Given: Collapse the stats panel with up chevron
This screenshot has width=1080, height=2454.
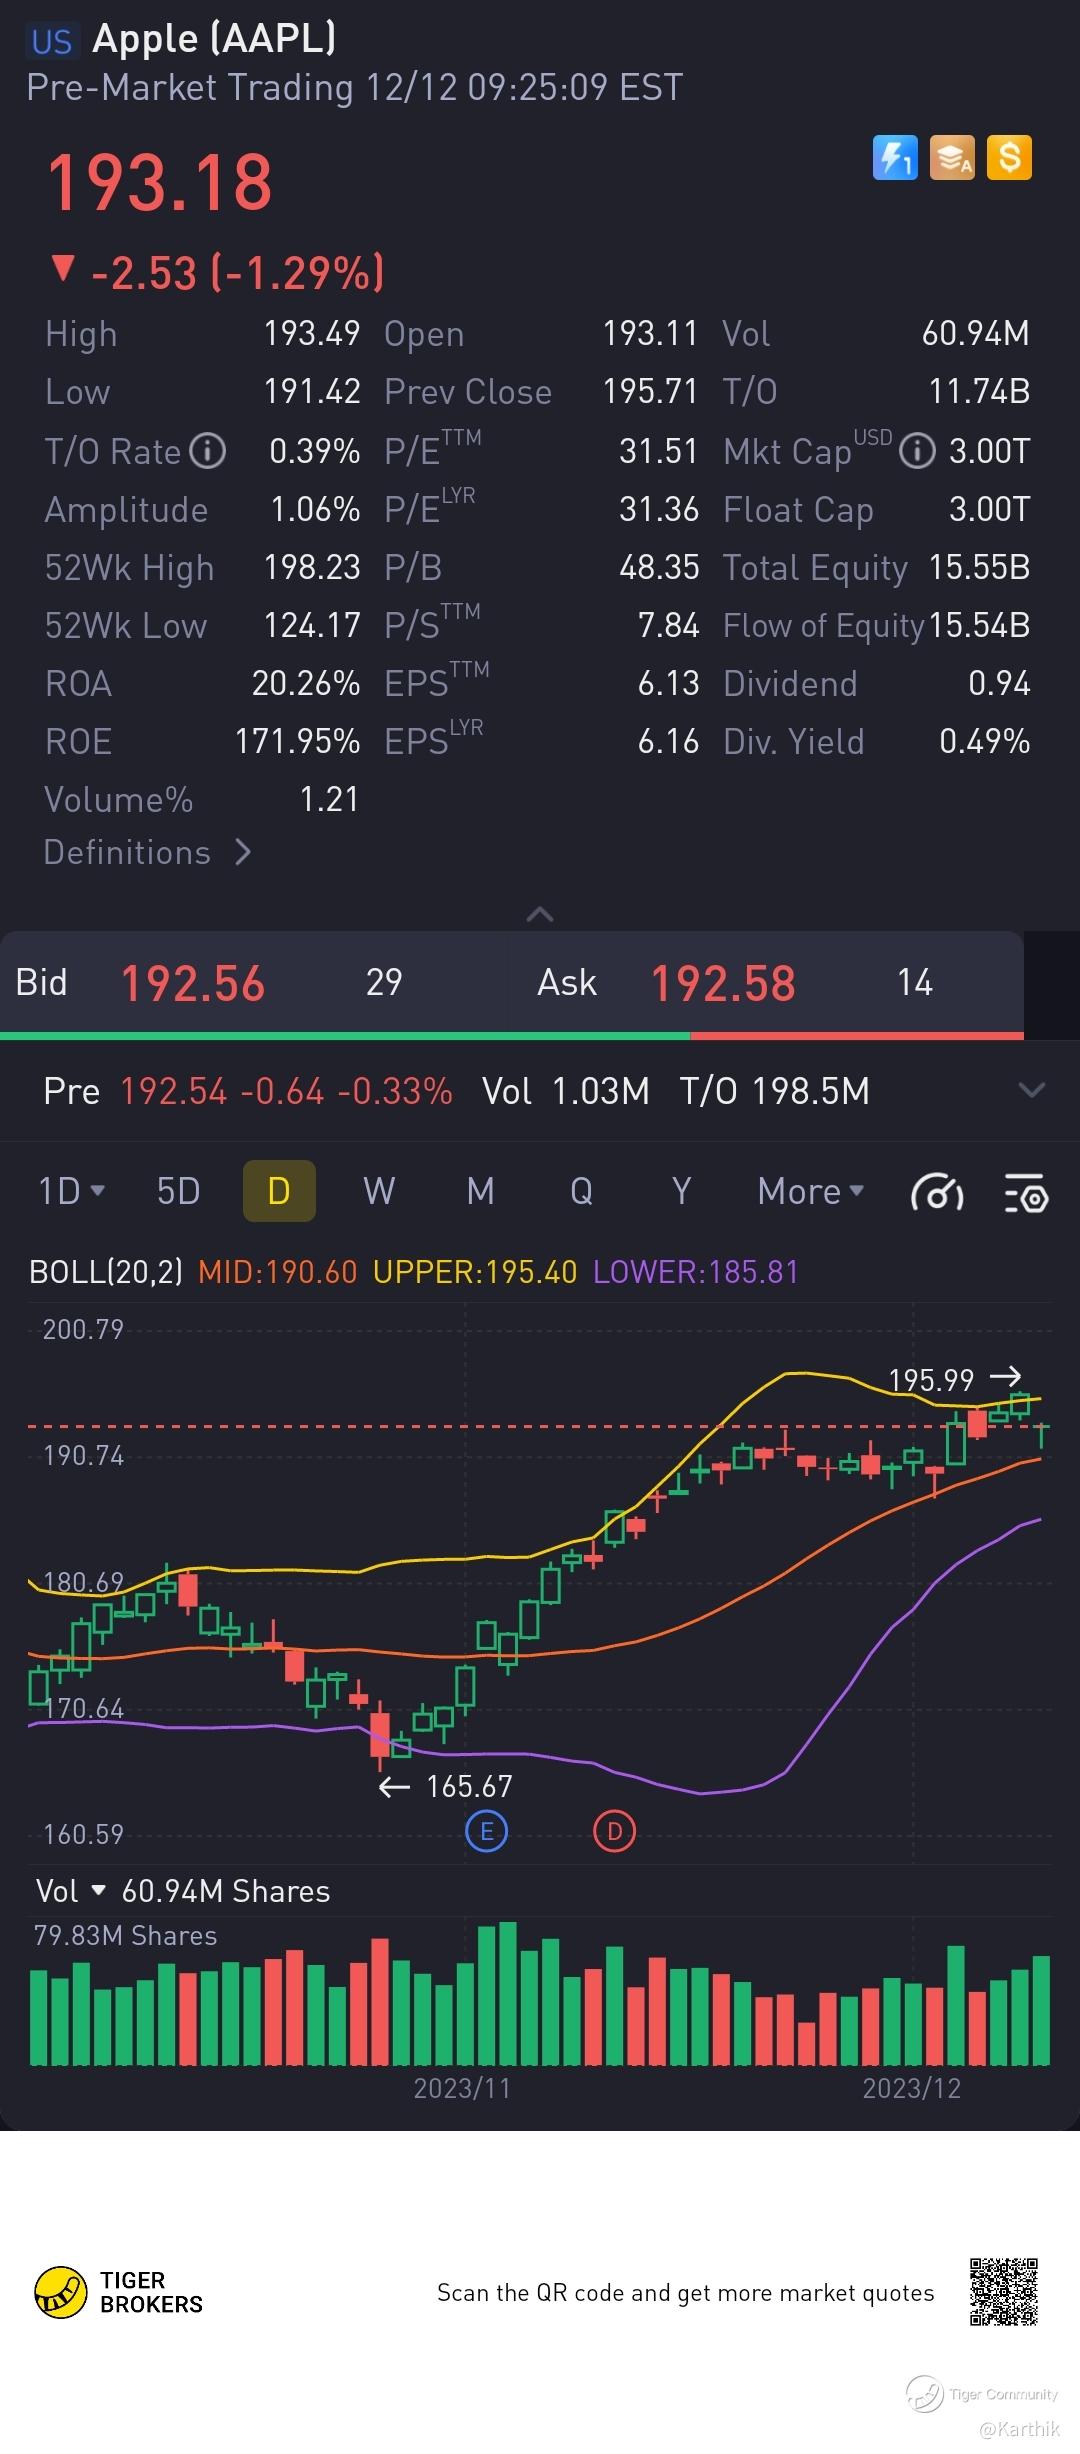Looking at the screenshot, I should pos(540,914).
